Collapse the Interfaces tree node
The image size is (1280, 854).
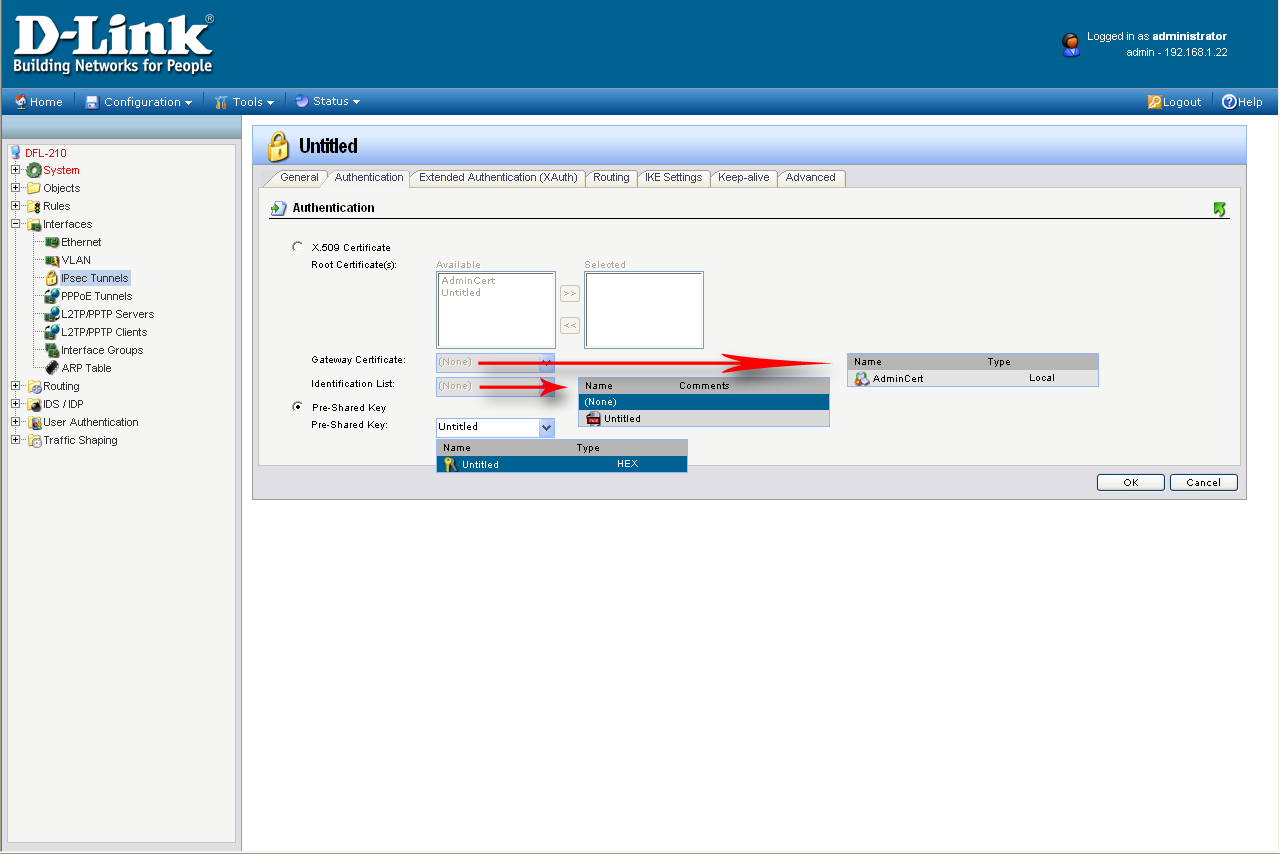point(16,224)
